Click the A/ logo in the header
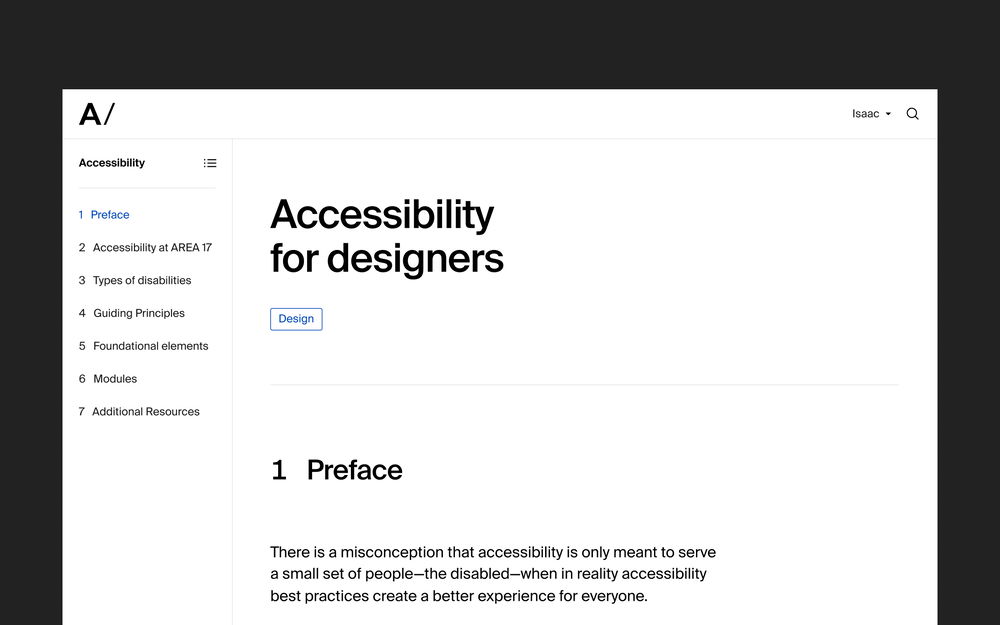The height and width of the screenshot is (625, 1000). (96, 114)
